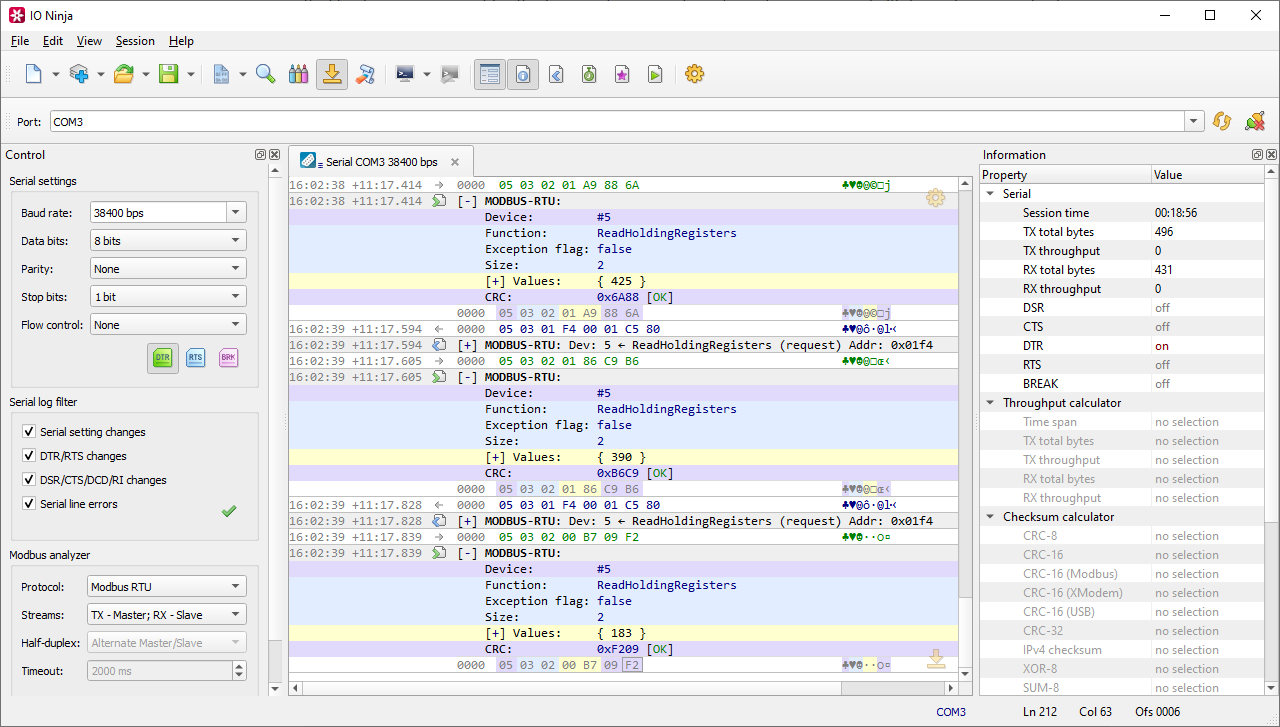Toggle the control pane list icon
This screenshot has height=727, width=1280.
pos(489,74)
